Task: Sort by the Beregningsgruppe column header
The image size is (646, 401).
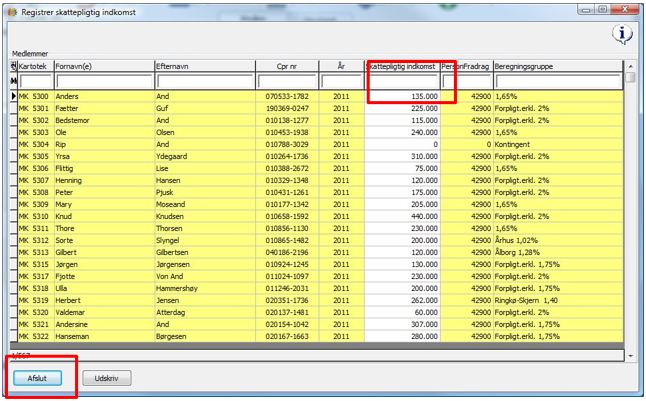Action: [558, 66]
